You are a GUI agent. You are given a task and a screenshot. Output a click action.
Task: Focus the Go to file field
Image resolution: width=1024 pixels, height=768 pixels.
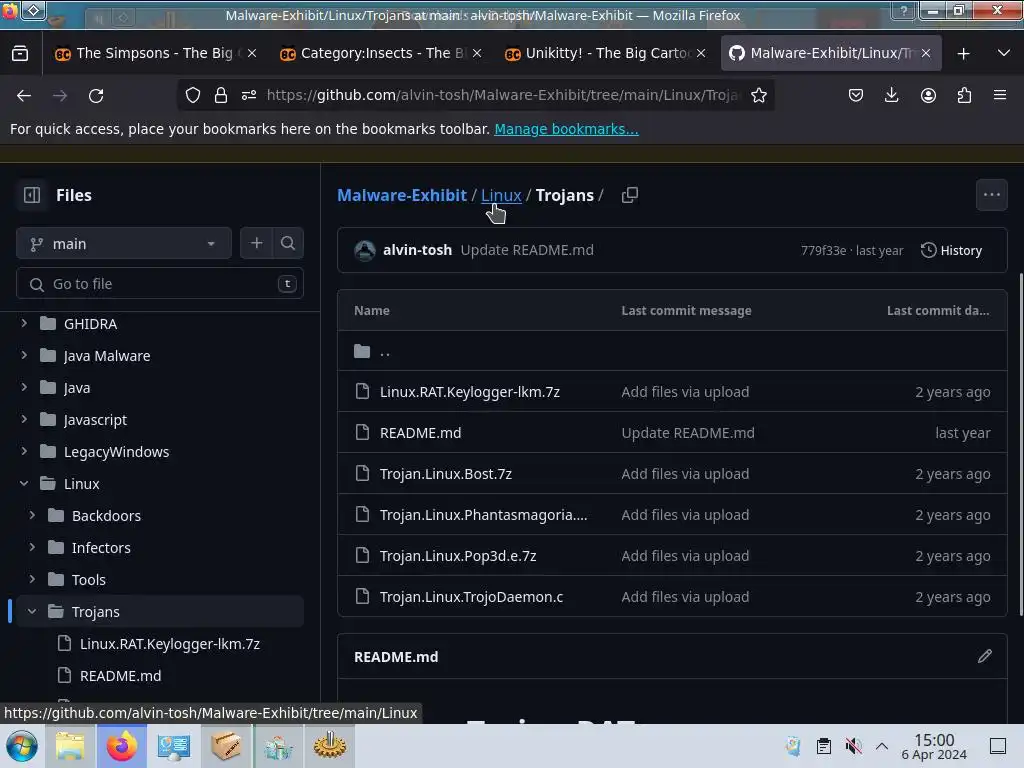160,283
